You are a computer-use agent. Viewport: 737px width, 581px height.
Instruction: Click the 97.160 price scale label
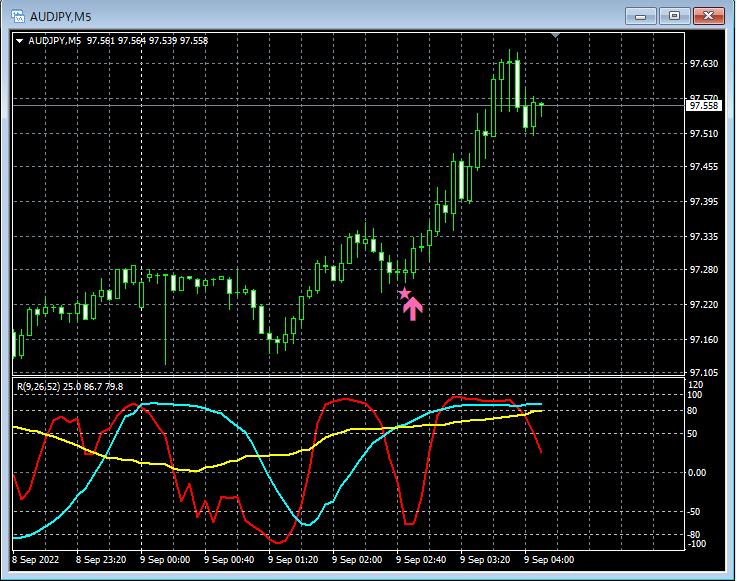click(704, 340)
